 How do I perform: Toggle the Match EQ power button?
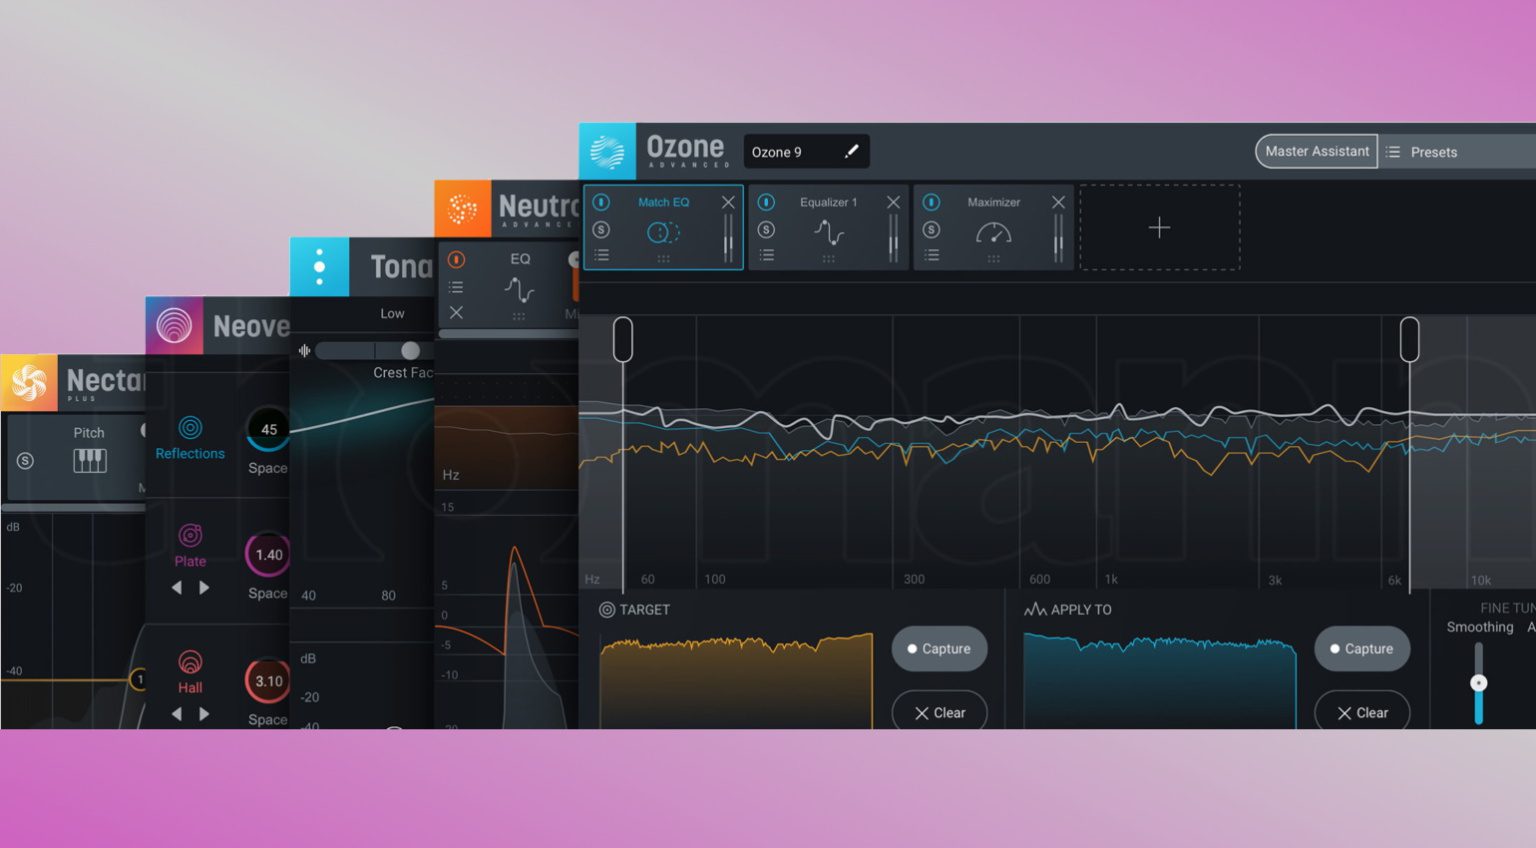tap(601, 202)
